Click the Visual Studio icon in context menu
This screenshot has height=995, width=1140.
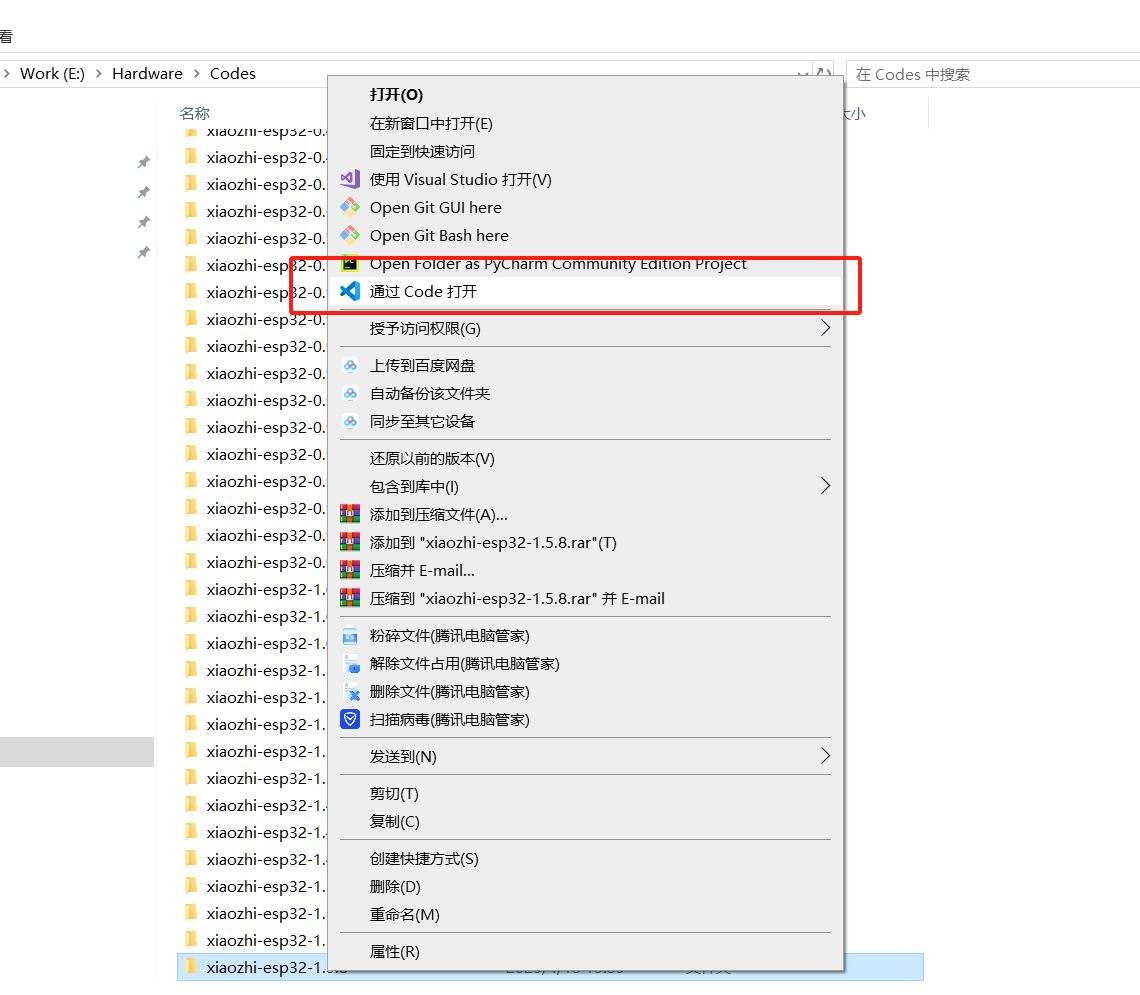(x=350, y=180)
